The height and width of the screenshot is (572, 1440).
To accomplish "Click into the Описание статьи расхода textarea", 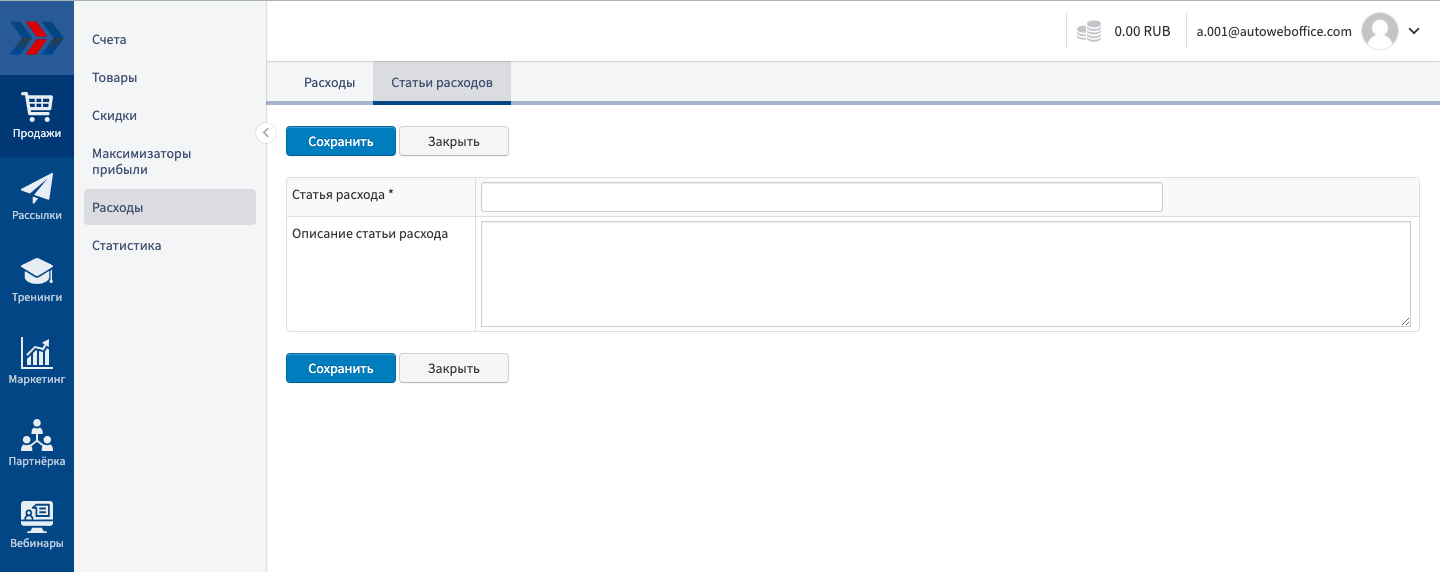I will pos(945,274).
